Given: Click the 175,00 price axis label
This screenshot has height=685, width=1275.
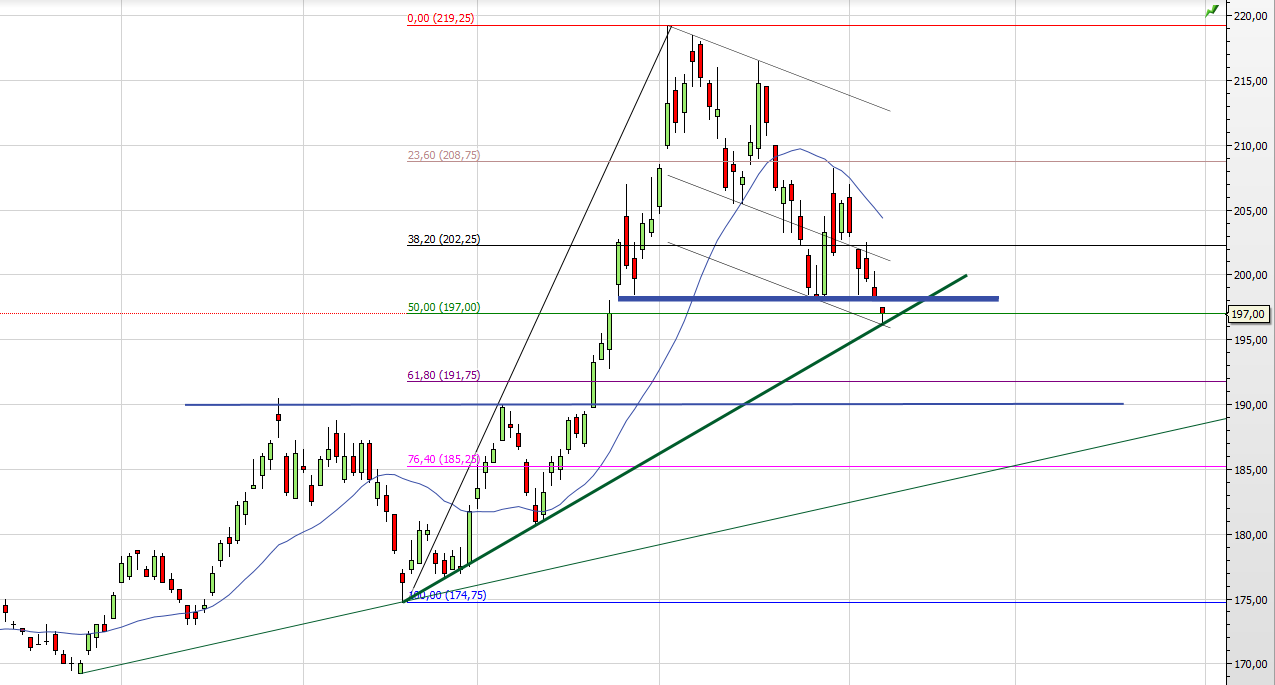Looking at the screenshot, I should pyautogui.click(x=1251, y=600).
